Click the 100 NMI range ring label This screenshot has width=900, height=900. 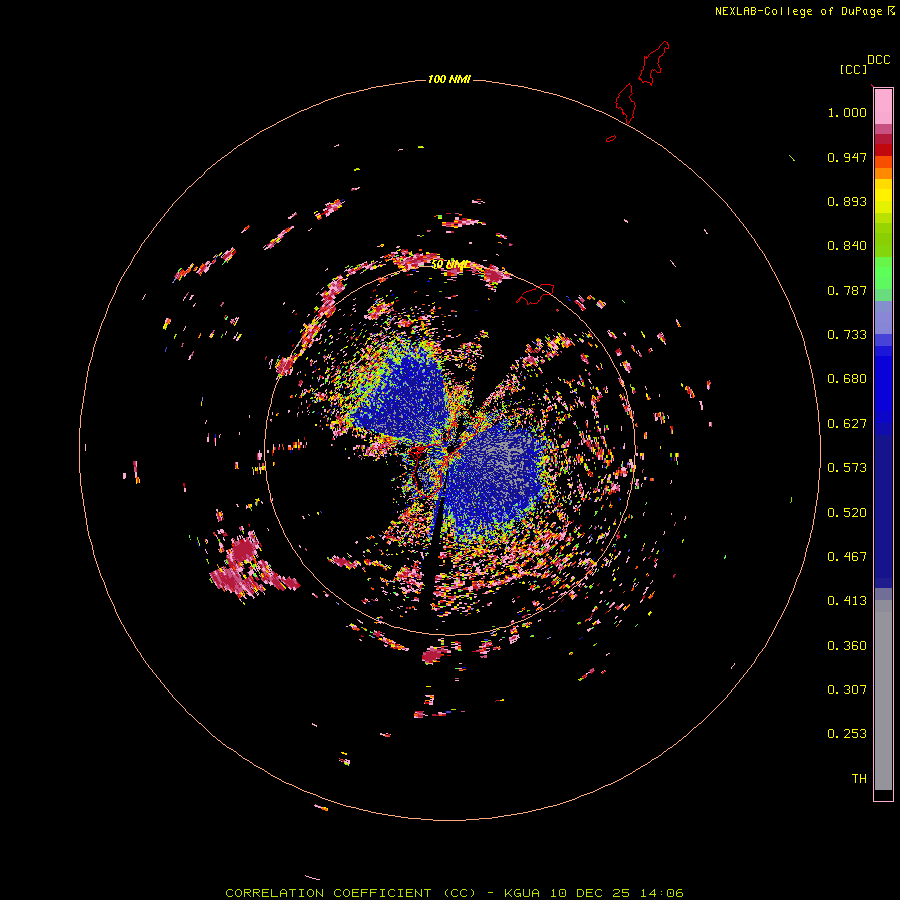(449, 79)
